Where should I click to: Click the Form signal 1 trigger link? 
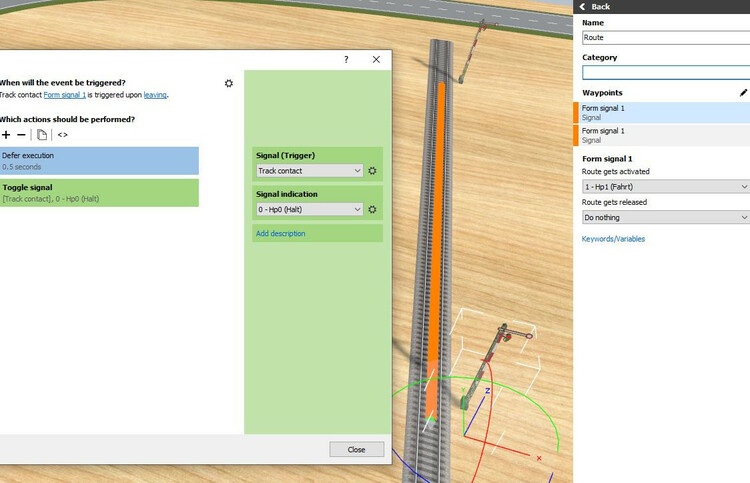[64, 95]
